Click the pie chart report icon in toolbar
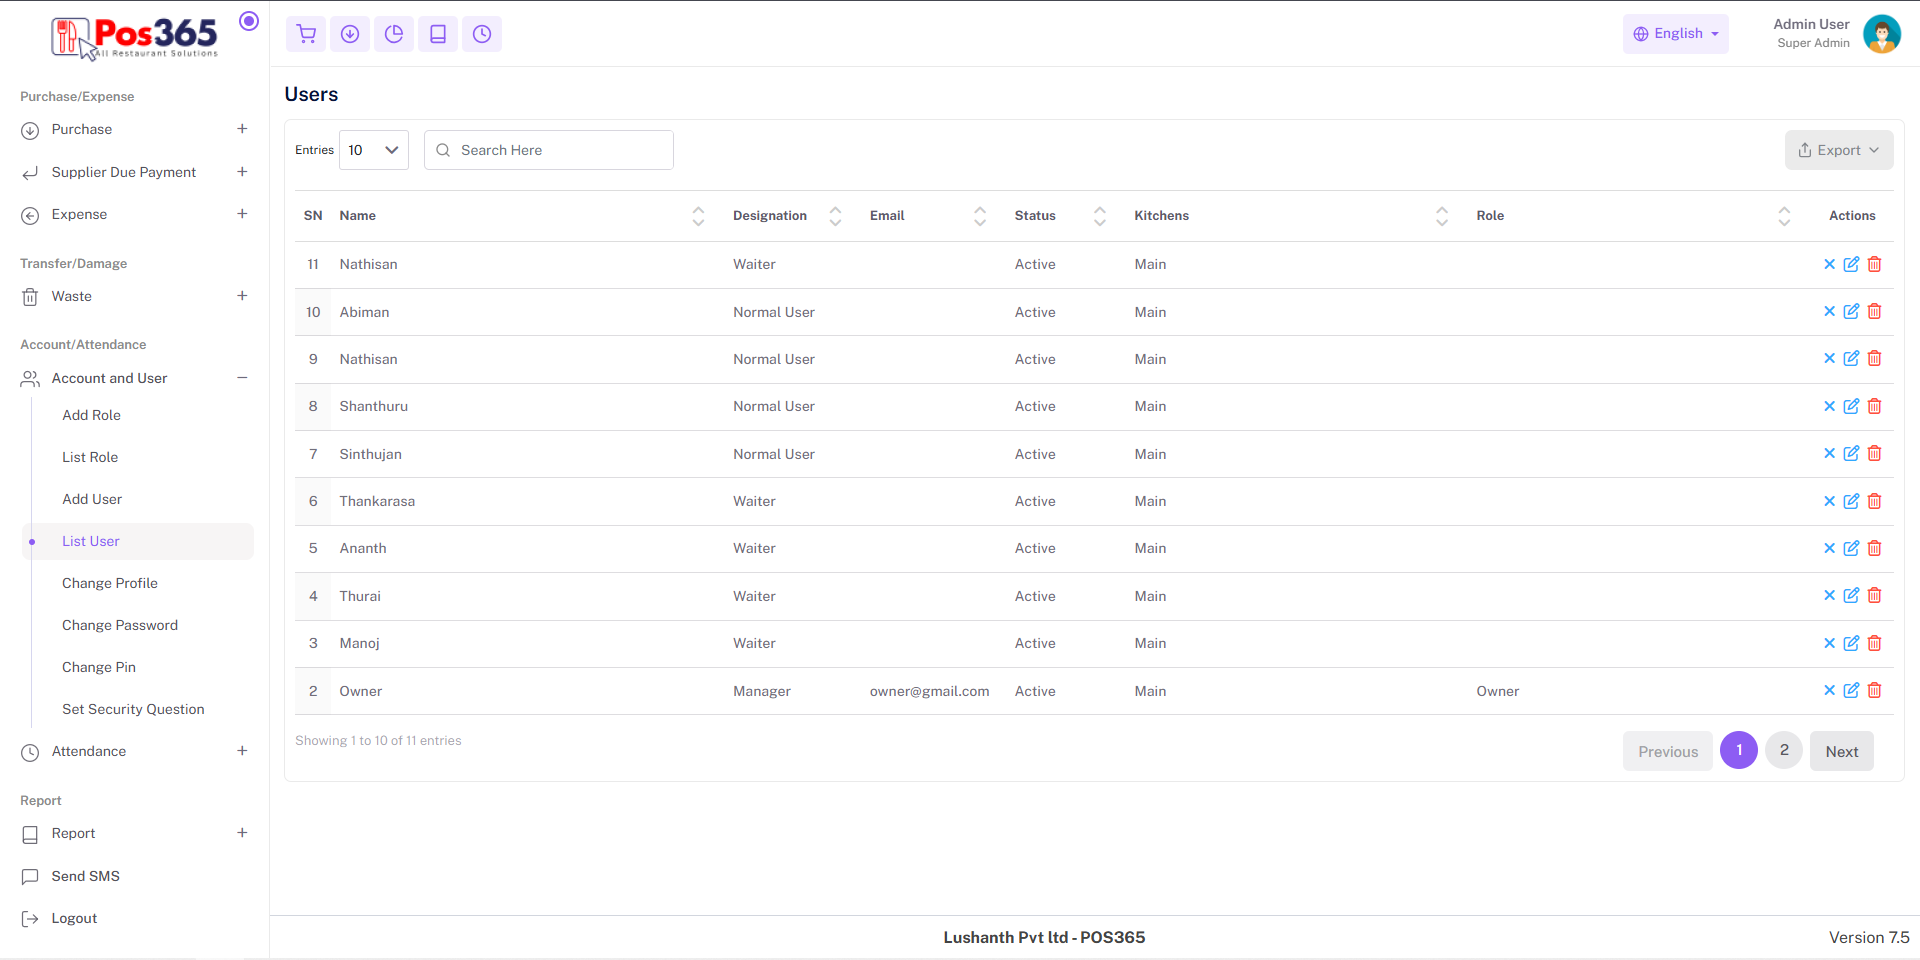The image size is (1920, 960). point(394,34)
